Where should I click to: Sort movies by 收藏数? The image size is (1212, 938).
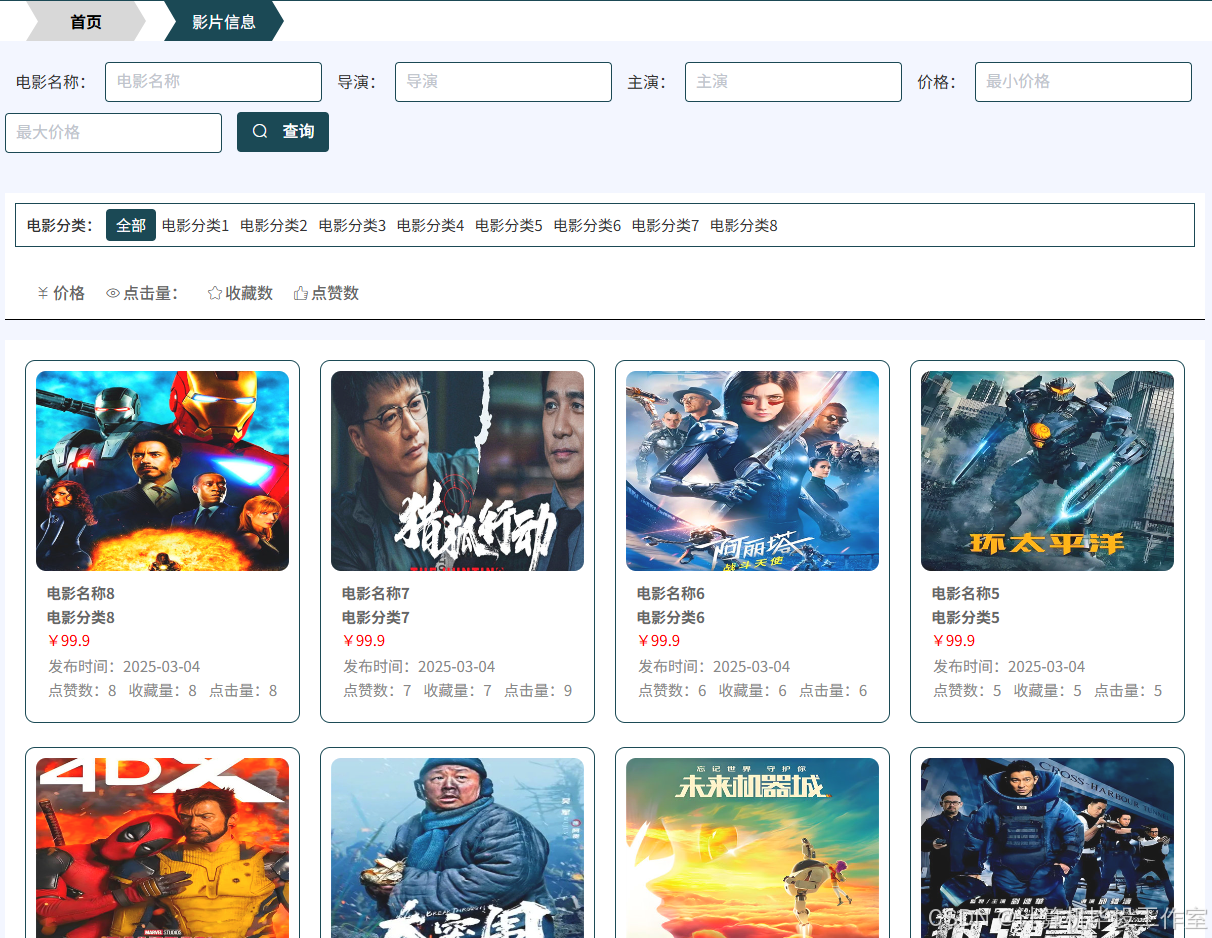point(240,293)
